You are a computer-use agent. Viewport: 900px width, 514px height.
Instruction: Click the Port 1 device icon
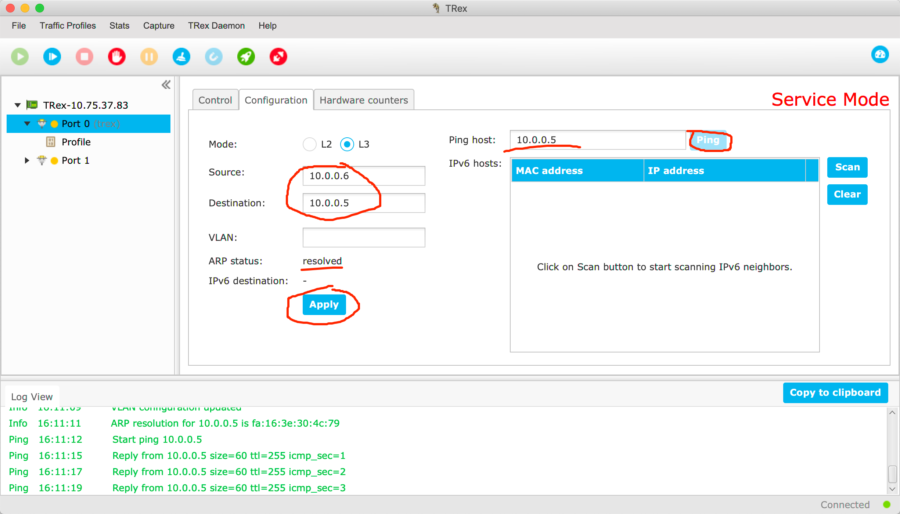coord(42,161)
